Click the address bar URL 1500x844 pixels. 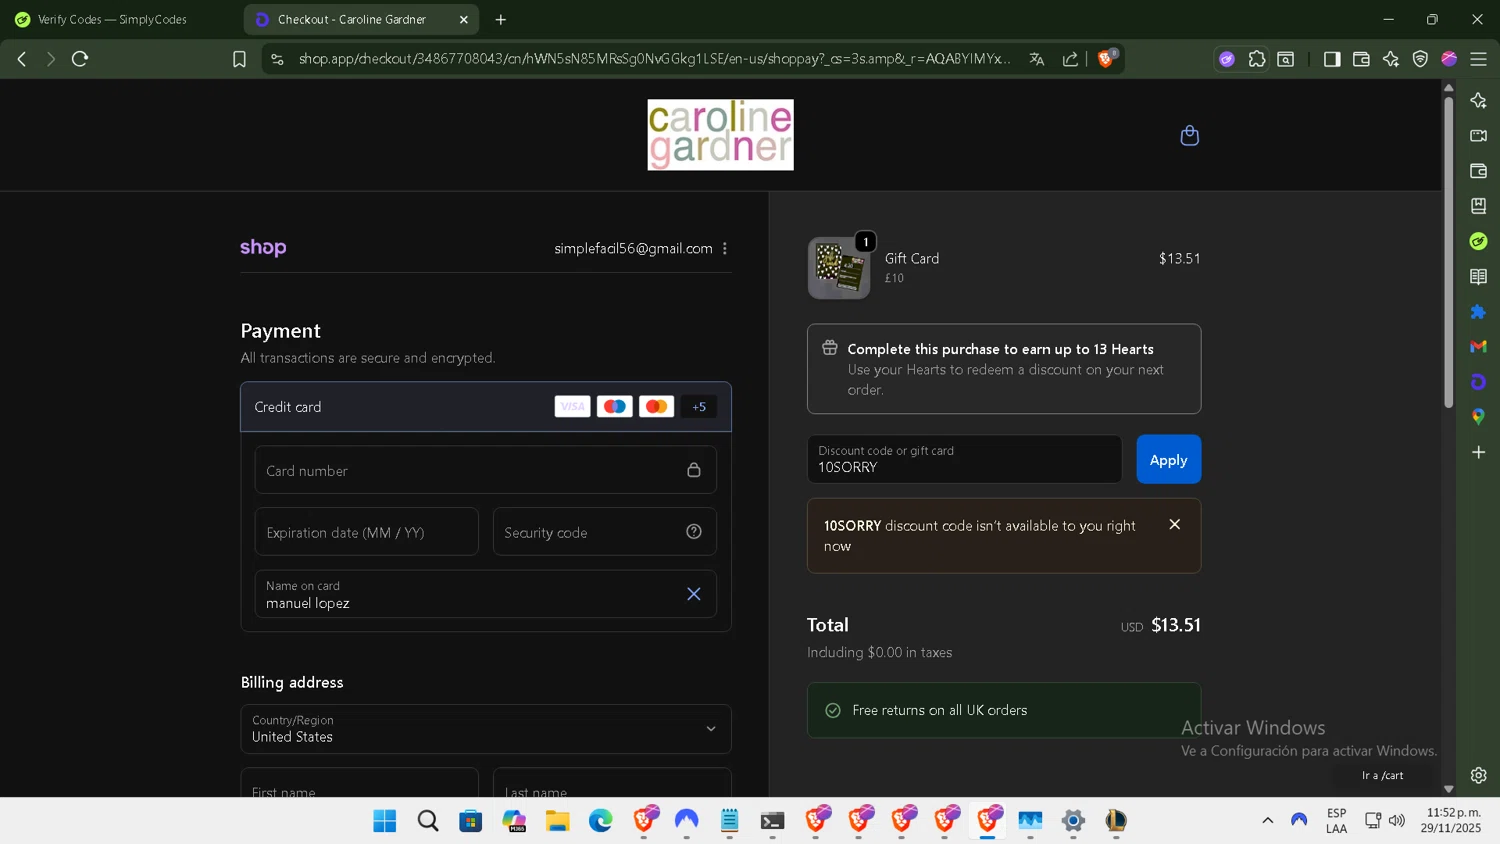654,59
